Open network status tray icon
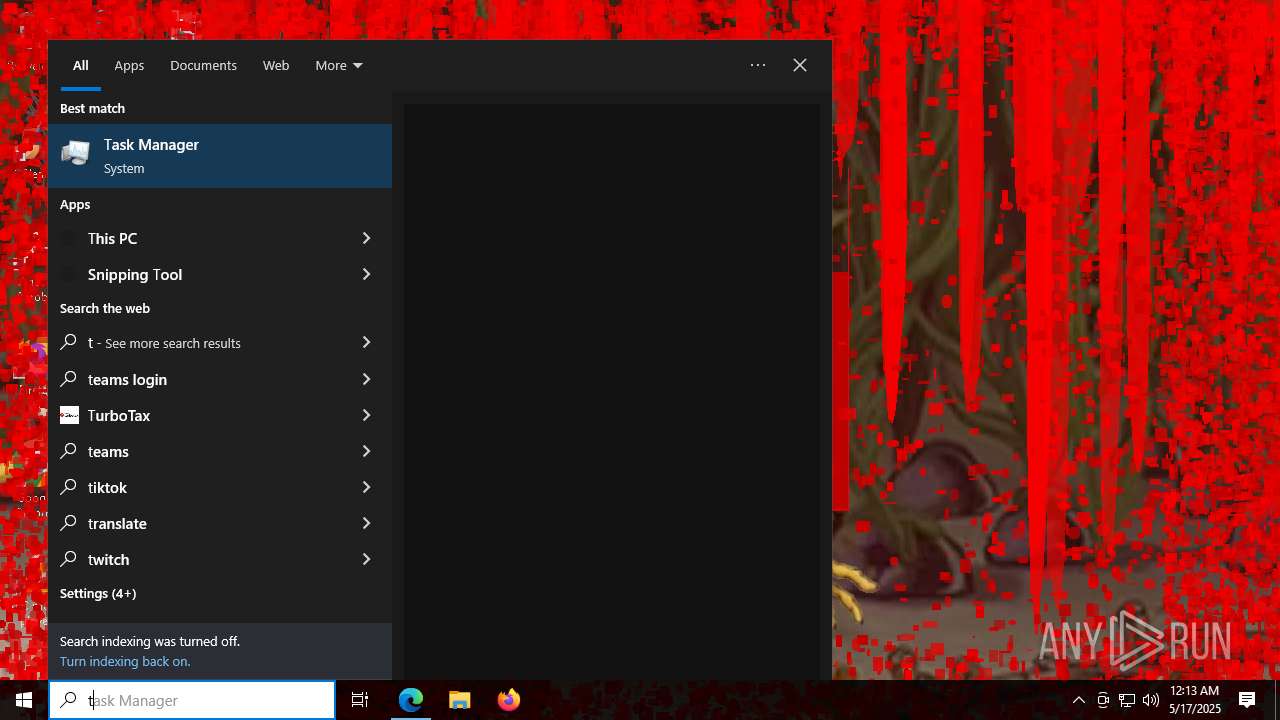Viewport: 1280px width, 720px height. 1127,700
